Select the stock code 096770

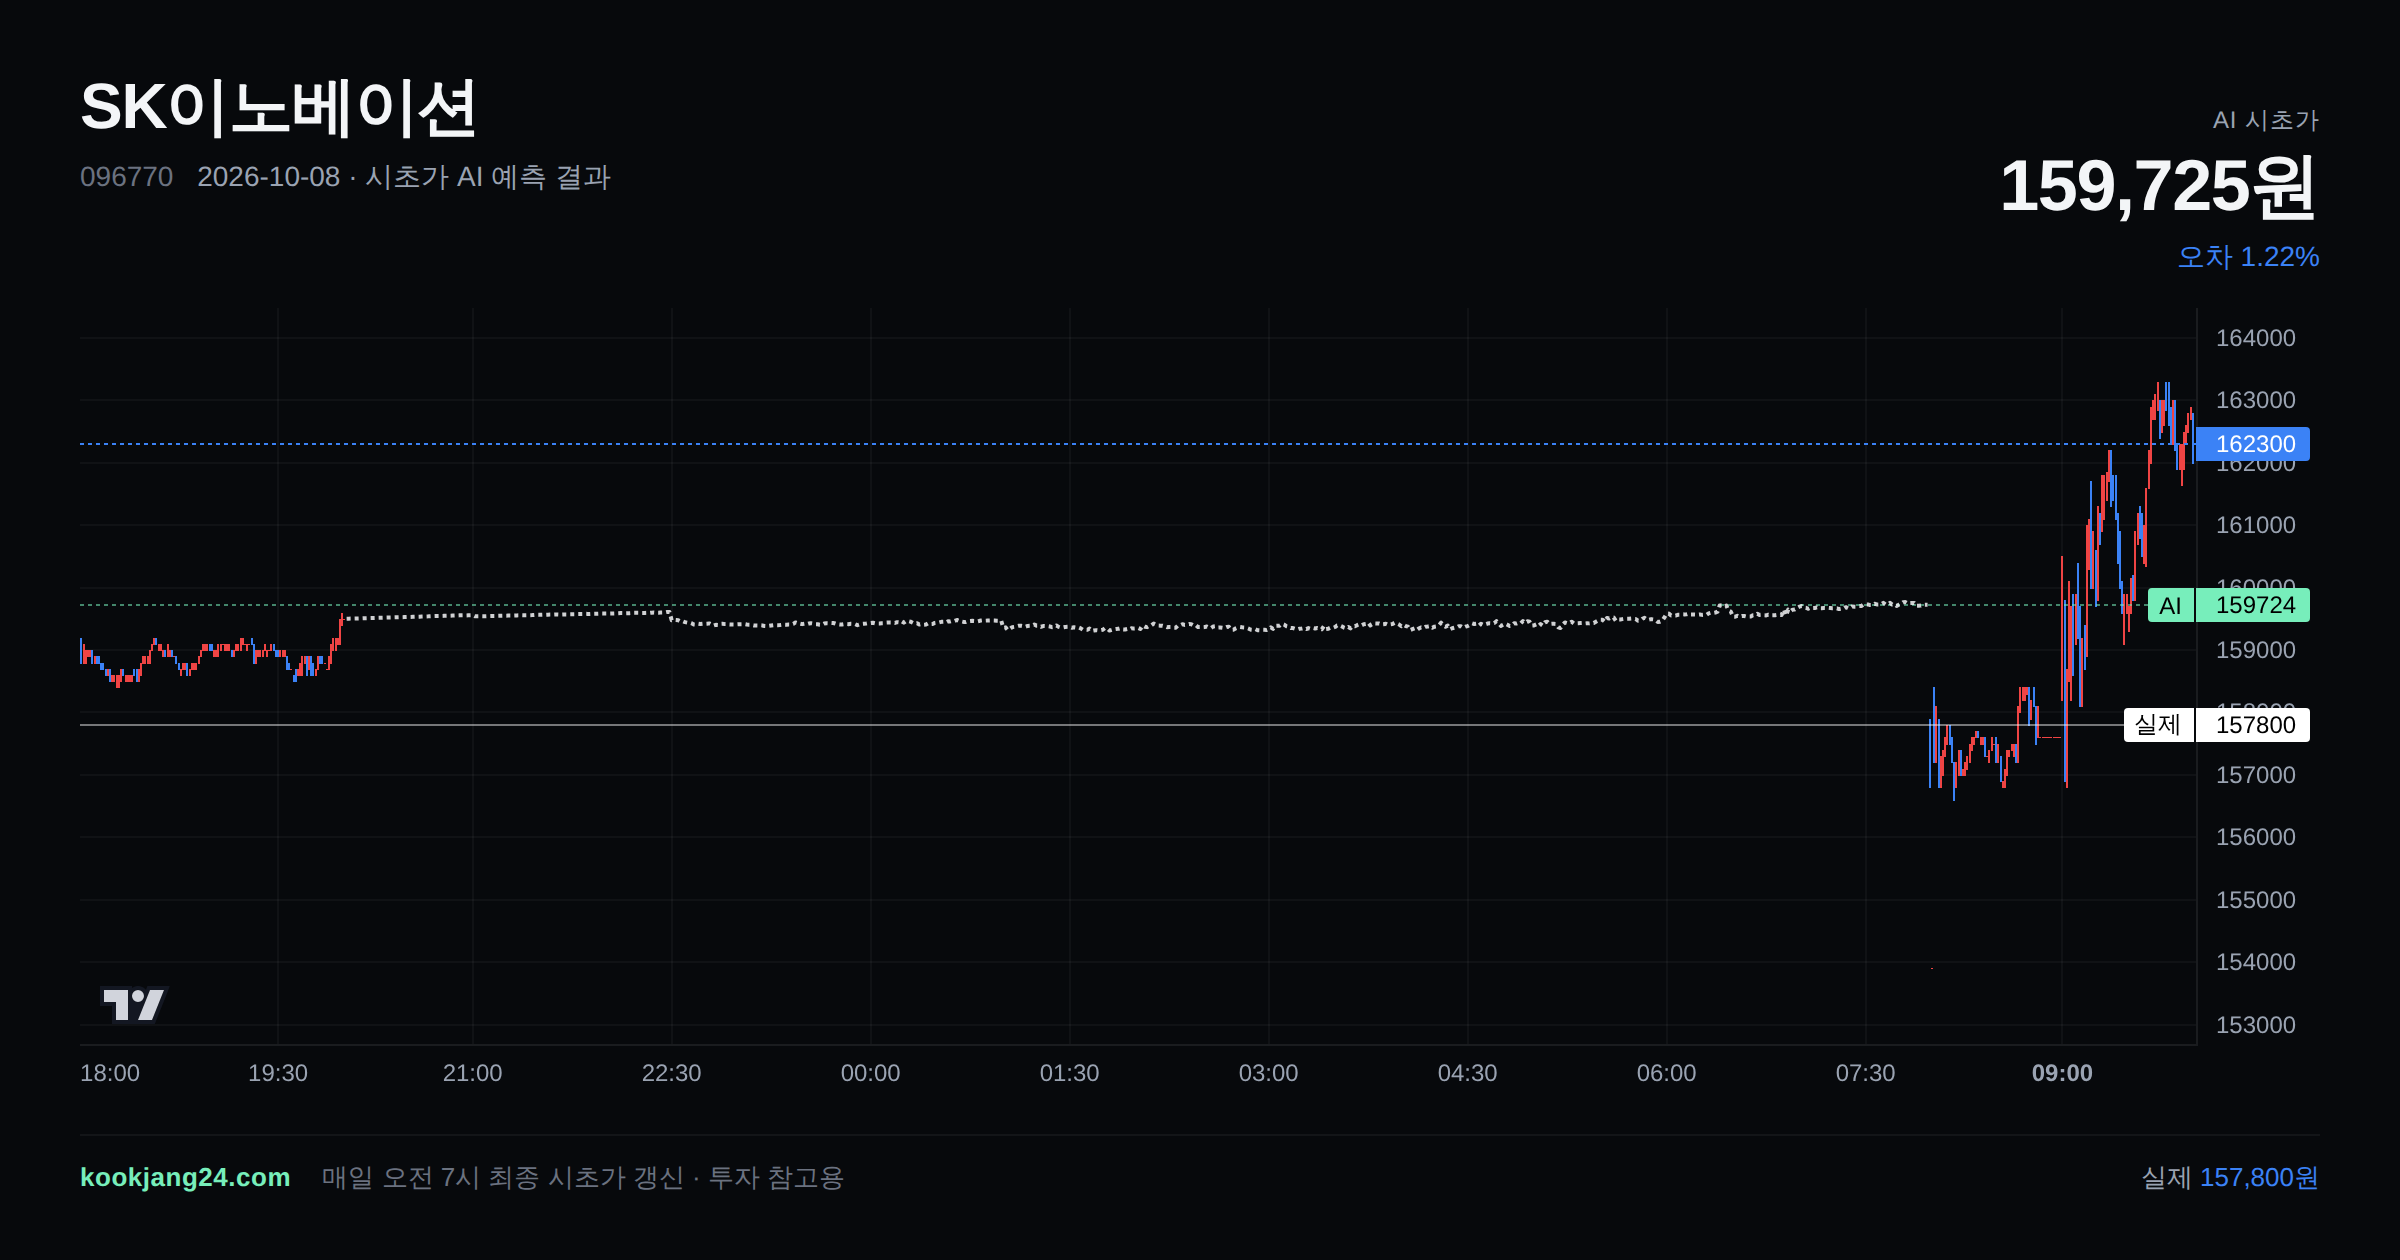[x=126, y=177]
